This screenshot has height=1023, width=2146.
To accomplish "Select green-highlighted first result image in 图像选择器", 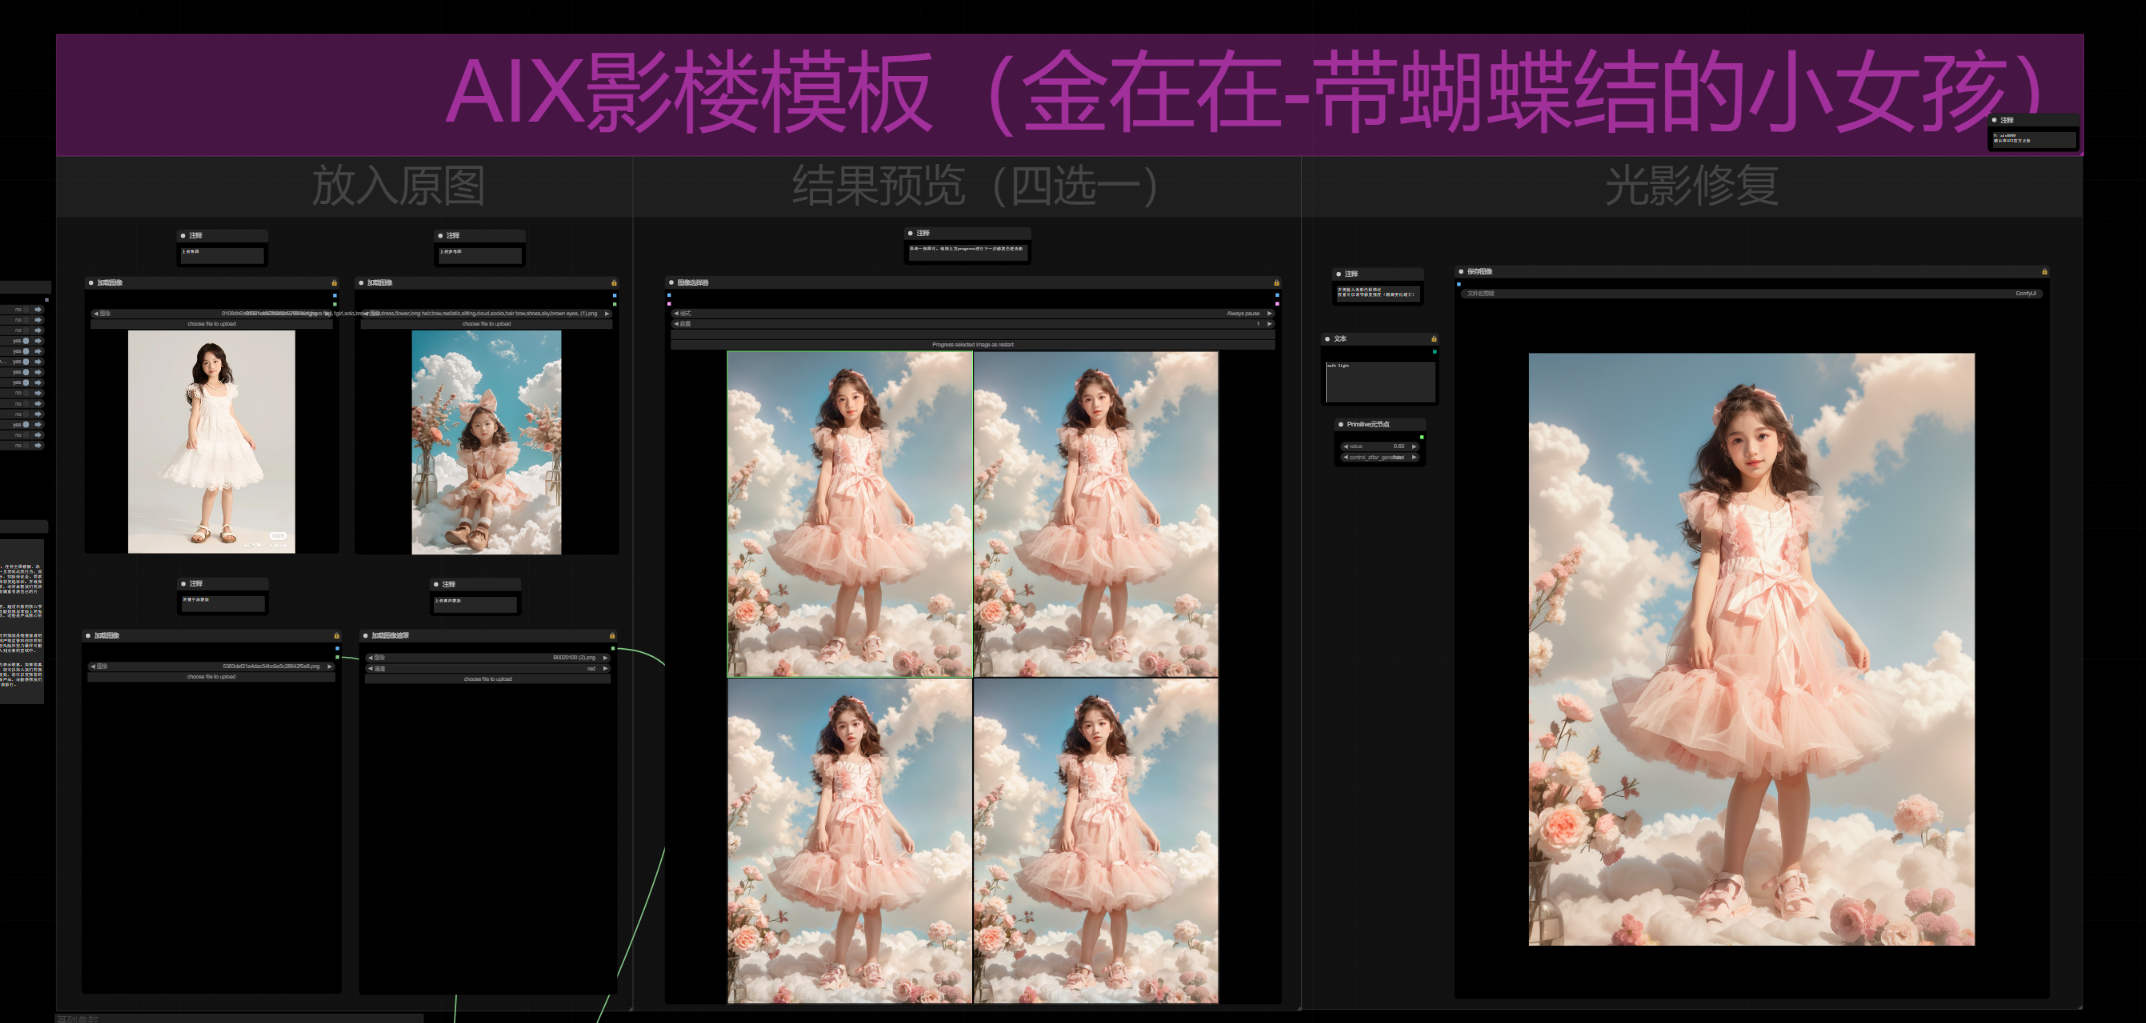I will (x=849, y=514).
